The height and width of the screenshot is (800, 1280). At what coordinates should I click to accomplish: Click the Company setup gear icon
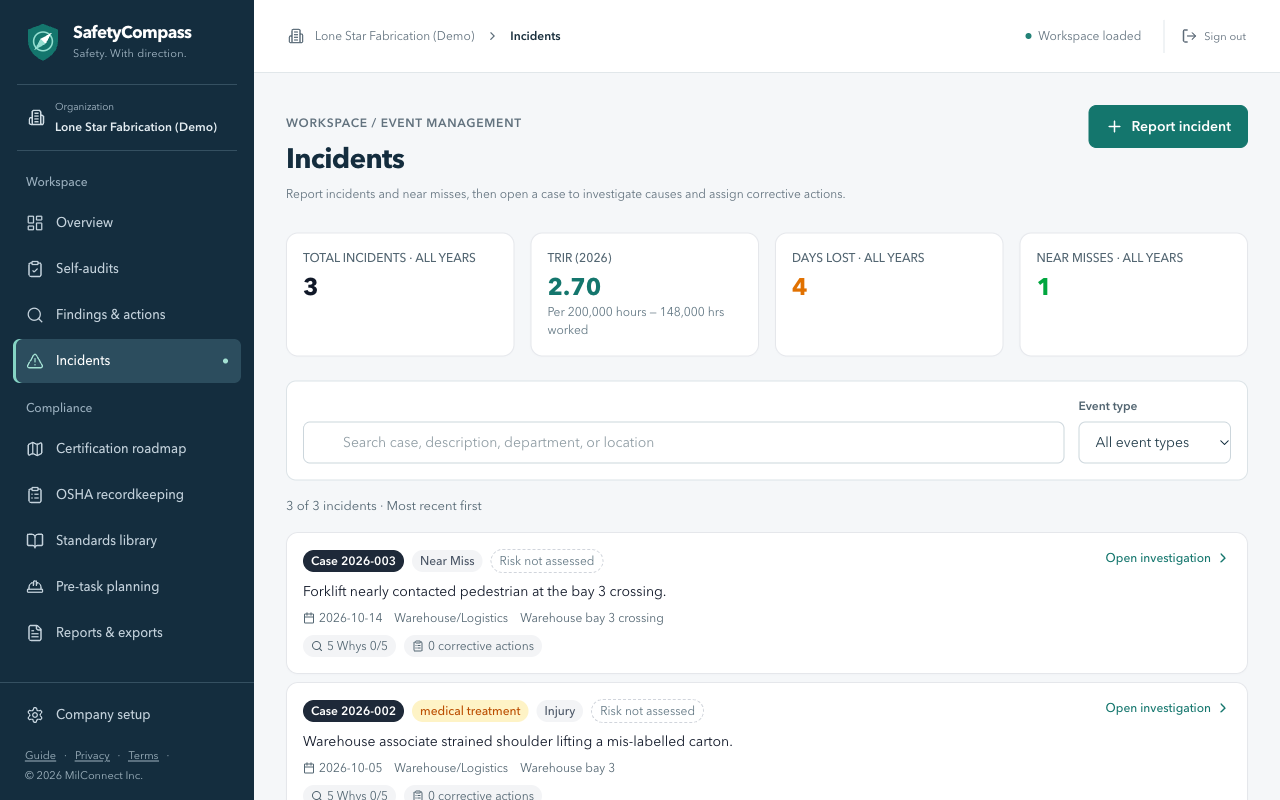(35, 715)
